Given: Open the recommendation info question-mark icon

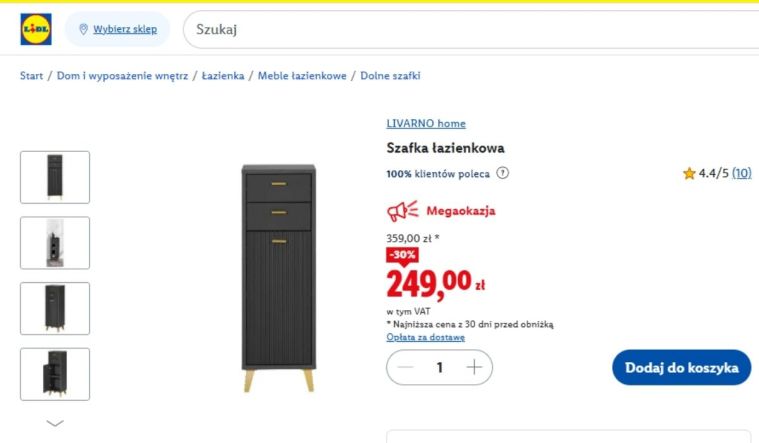Looking at the screenshot, I should (502, 173).
